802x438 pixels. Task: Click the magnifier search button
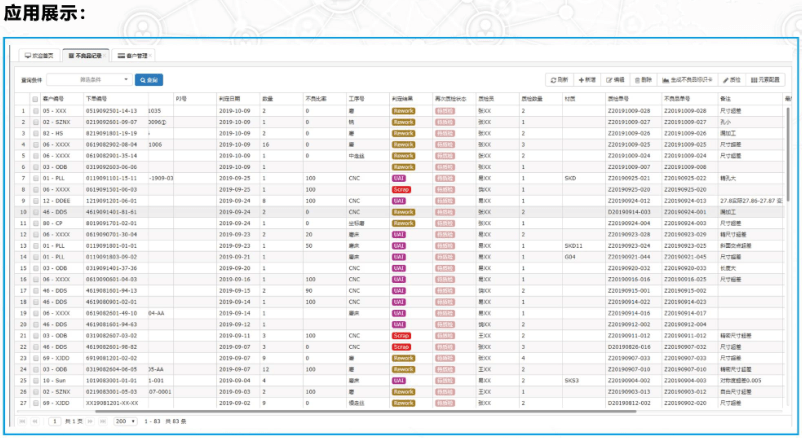pyautogui.click(x=149, y=80)
